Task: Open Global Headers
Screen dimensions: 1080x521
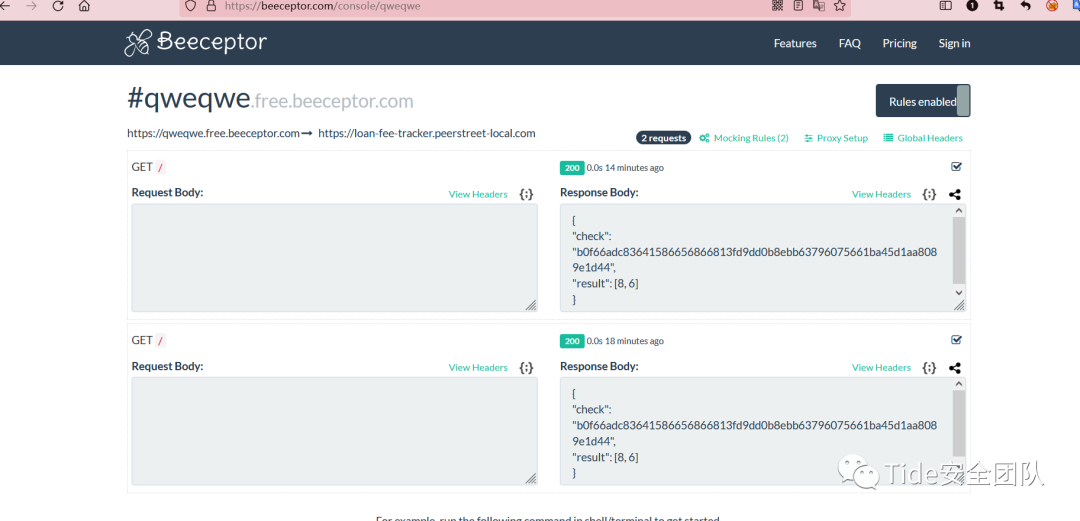Action: click(923, 138)
